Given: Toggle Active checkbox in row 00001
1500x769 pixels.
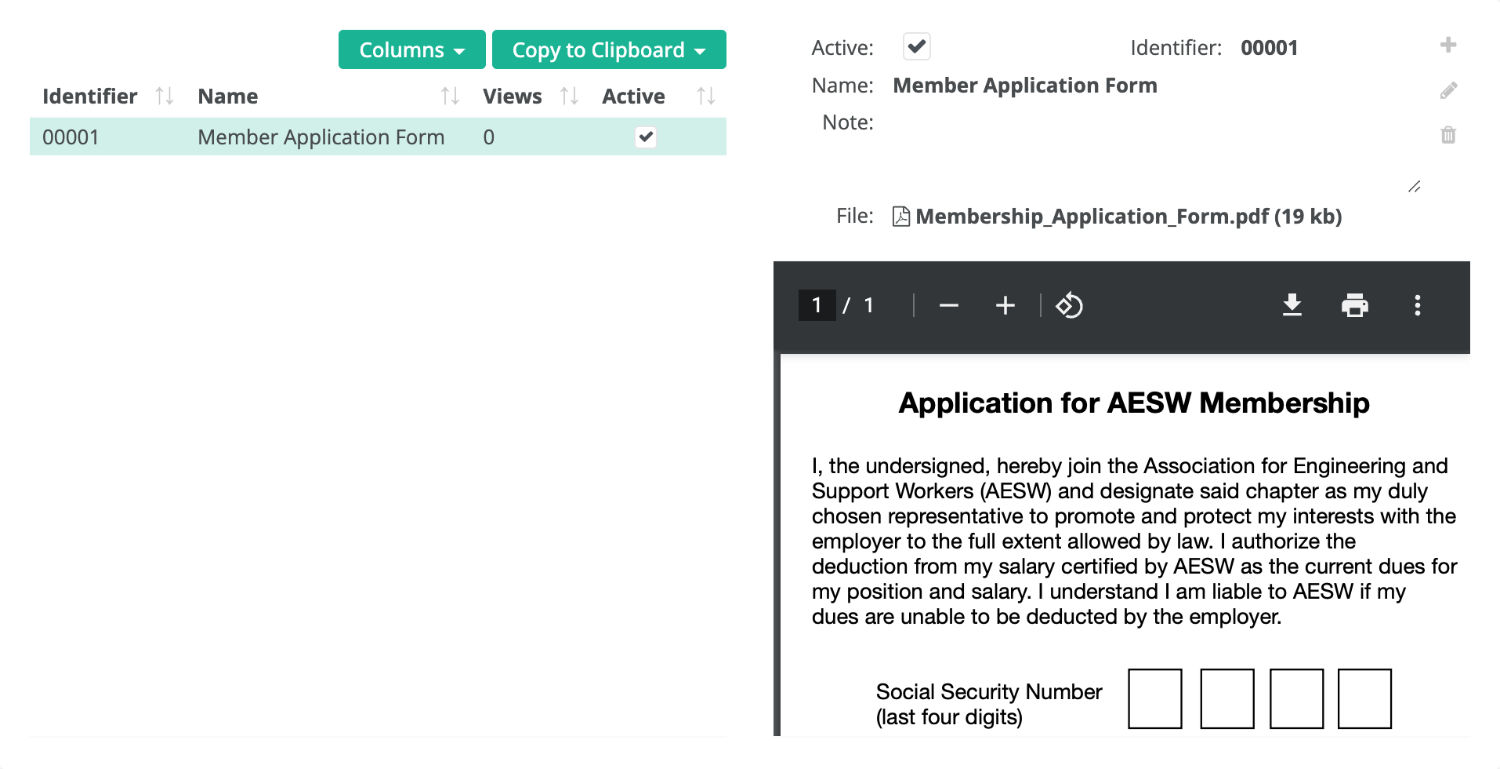Looking at the screenshot, I should [x=646, y=137].
